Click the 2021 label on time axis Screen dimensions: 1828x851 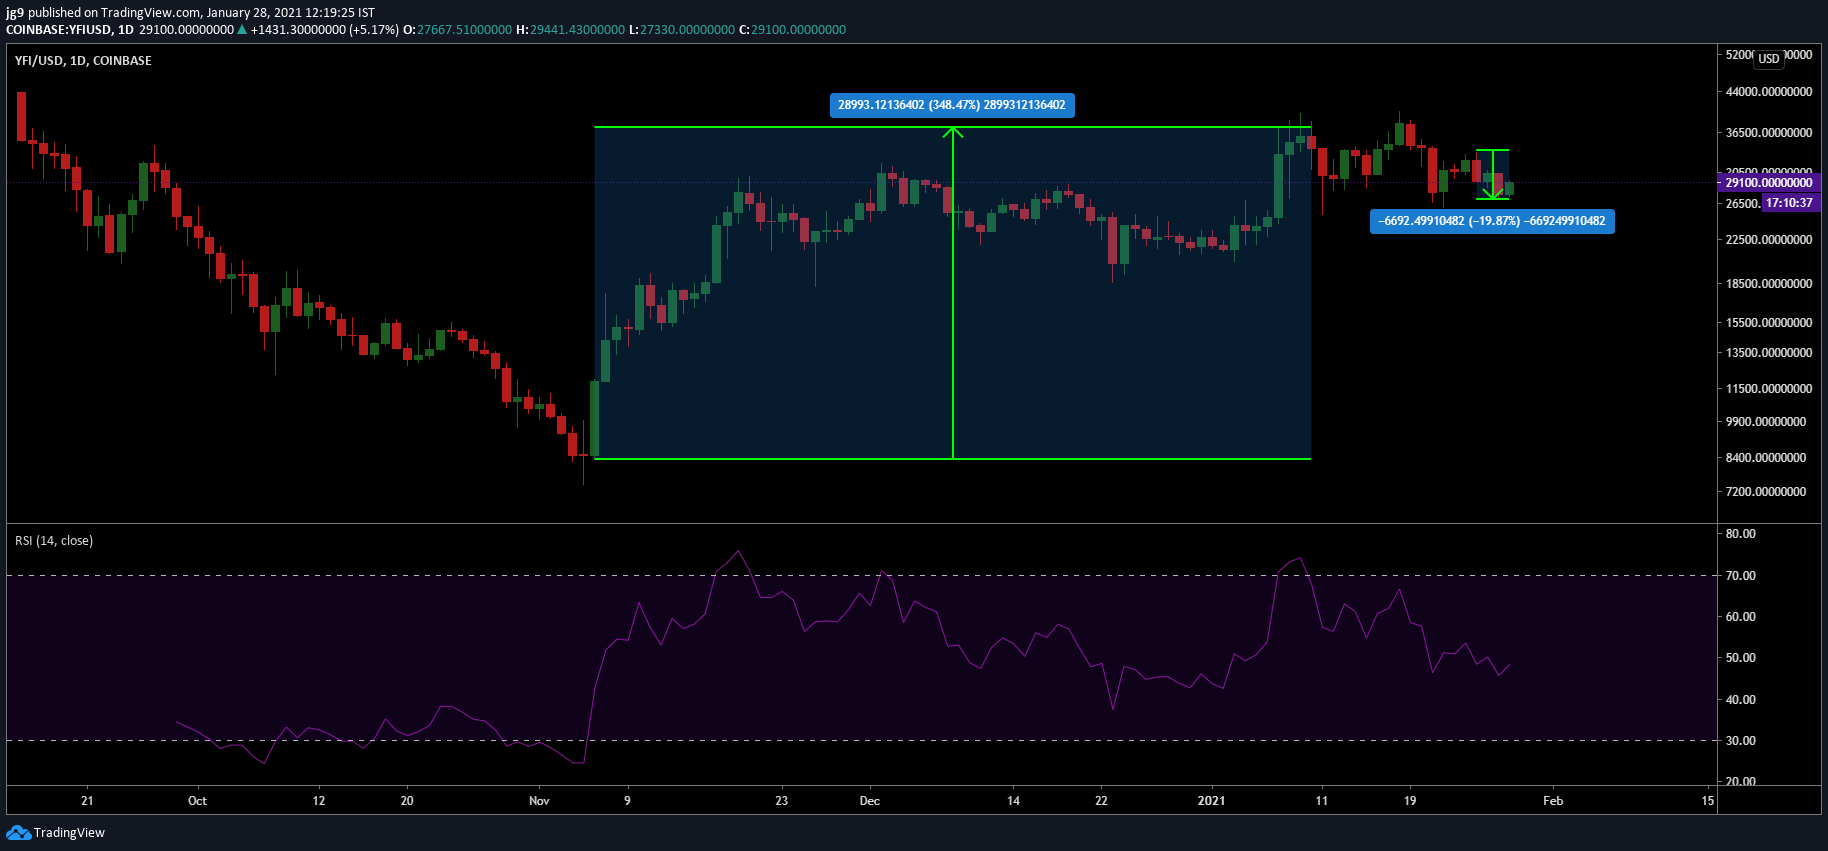tap(1211, 801)
